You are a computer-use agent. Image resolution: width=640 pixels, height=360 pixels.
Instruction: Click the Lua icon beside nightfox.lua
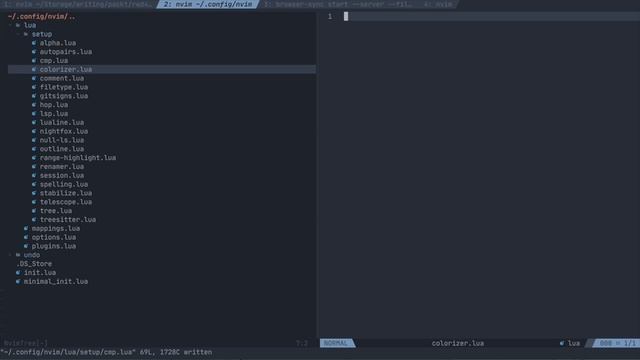34,131
